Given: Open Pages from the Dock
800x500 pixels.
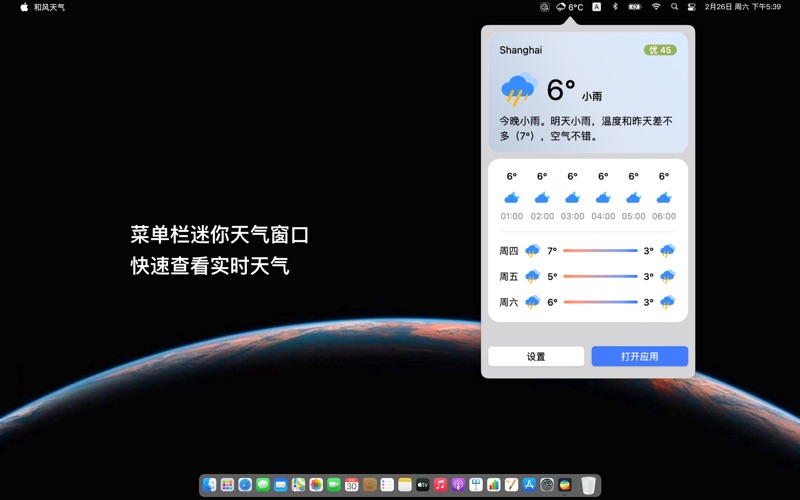Looking at the screenshot, I should [511, 485].
